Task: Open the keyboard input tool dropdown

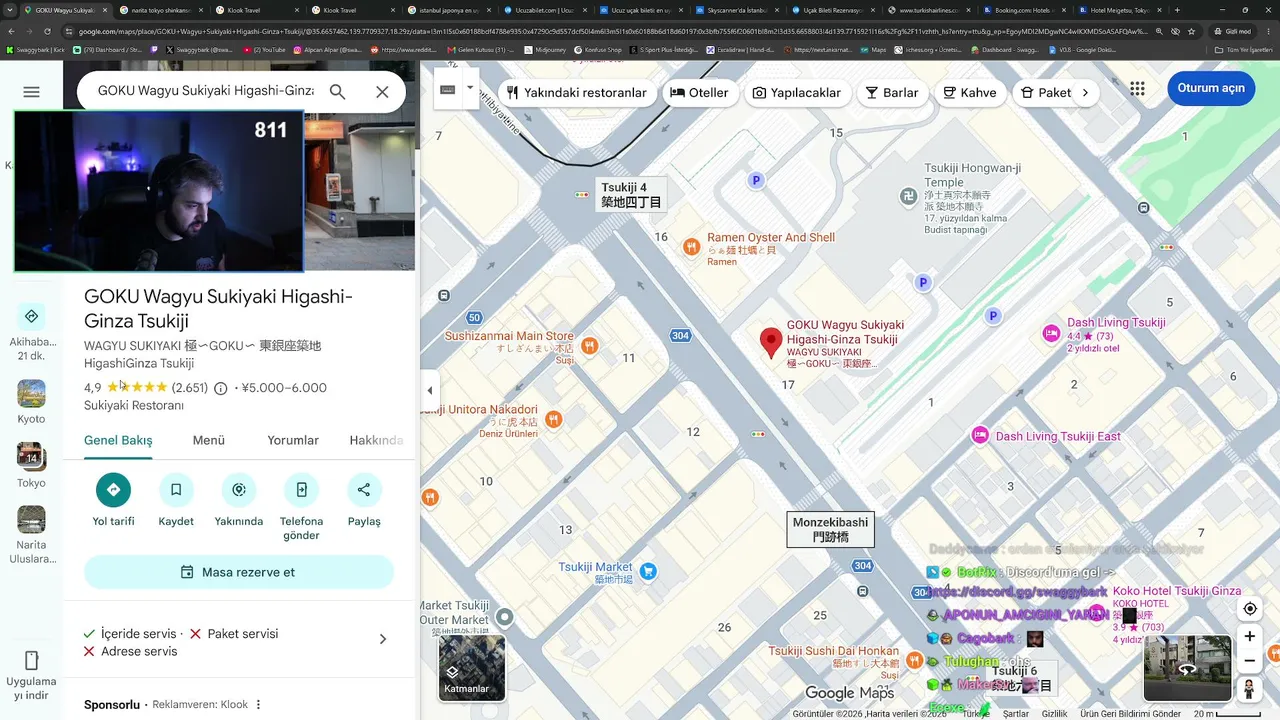Action: (470, 88)
